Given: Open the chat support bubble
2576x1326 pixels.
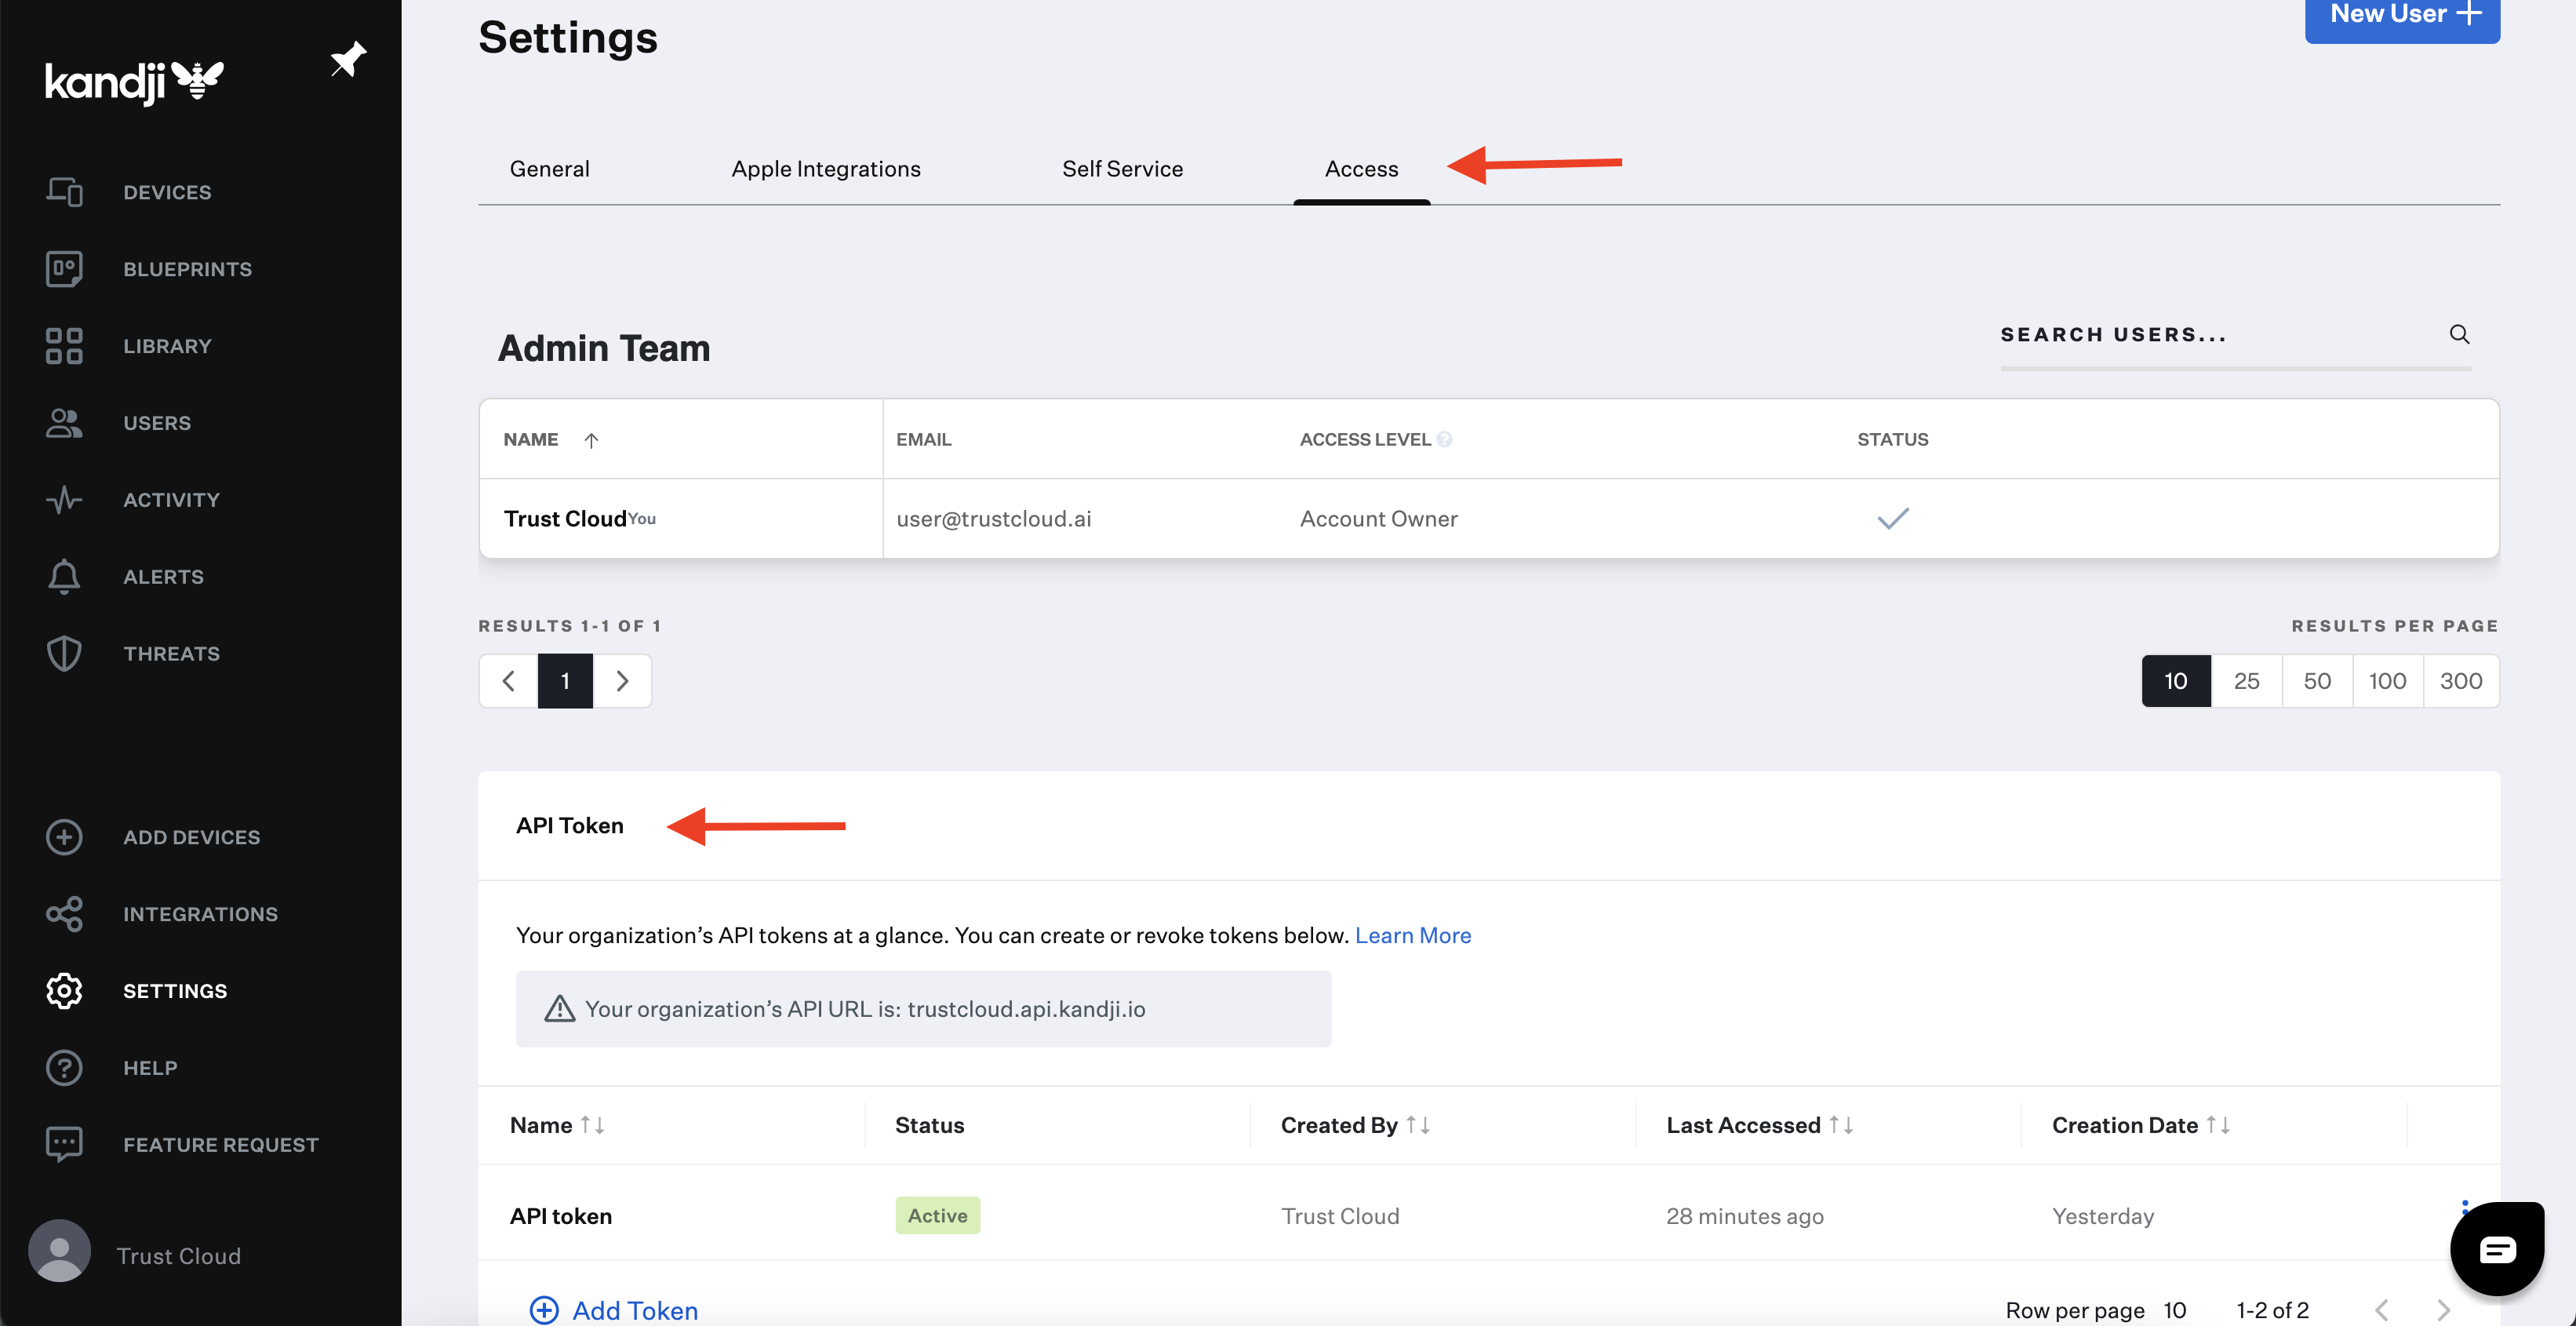Looking at the screenshot, I should [x=2496, y=1248].
